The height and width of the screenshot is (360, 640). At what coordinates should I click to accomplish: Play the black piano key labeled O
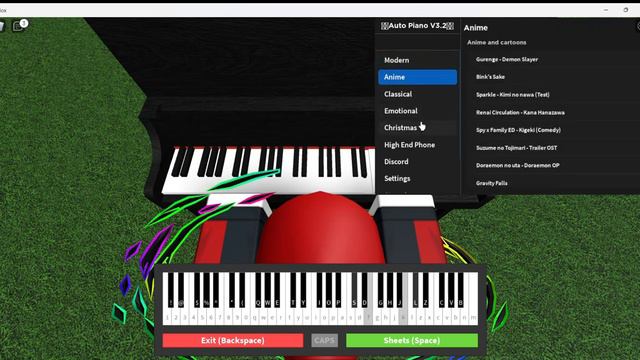(x=329, y=290)
